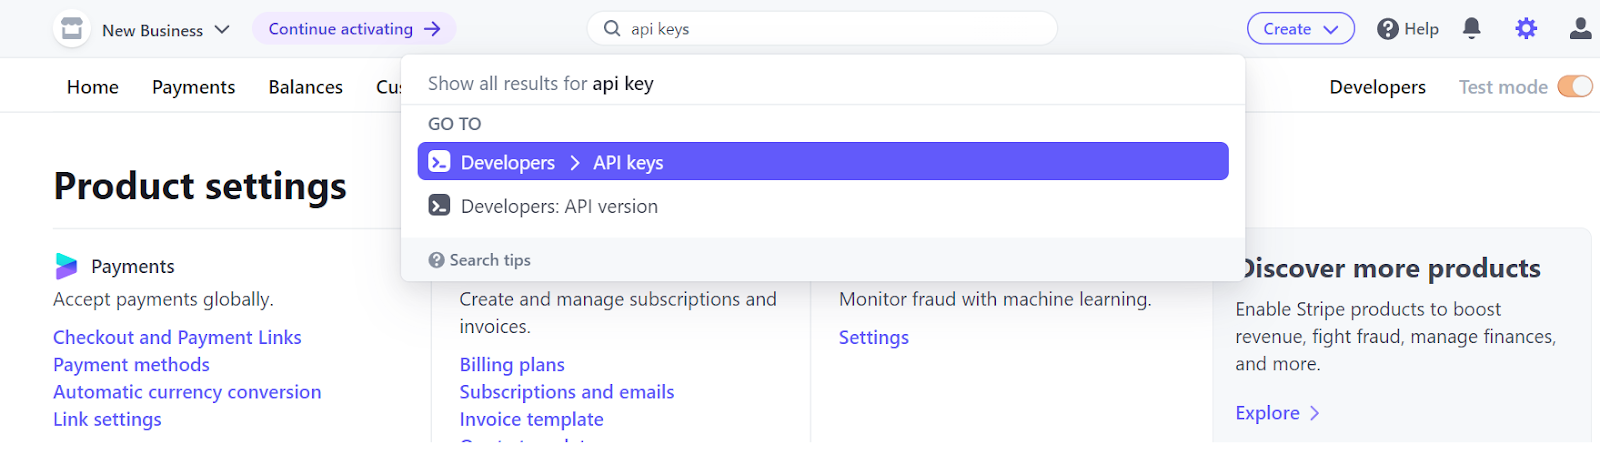1600x455 pixels.
Task: Go to the Payments tab
Action: coord(193,87)
